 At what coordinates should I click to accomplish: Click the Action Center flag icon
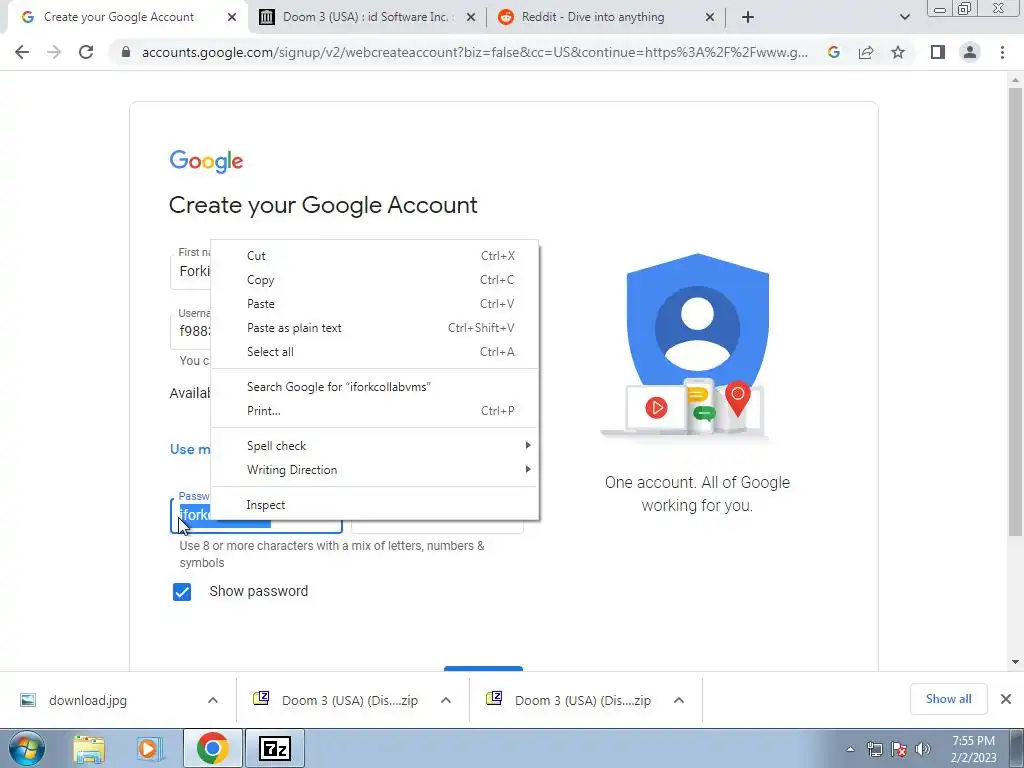[899, 749]
